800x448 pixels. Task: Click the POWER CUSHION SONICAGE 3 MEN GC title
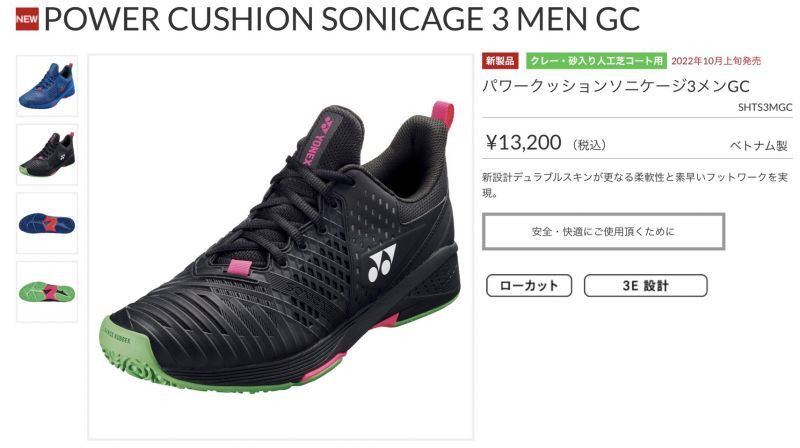click(x=342, y=18)
